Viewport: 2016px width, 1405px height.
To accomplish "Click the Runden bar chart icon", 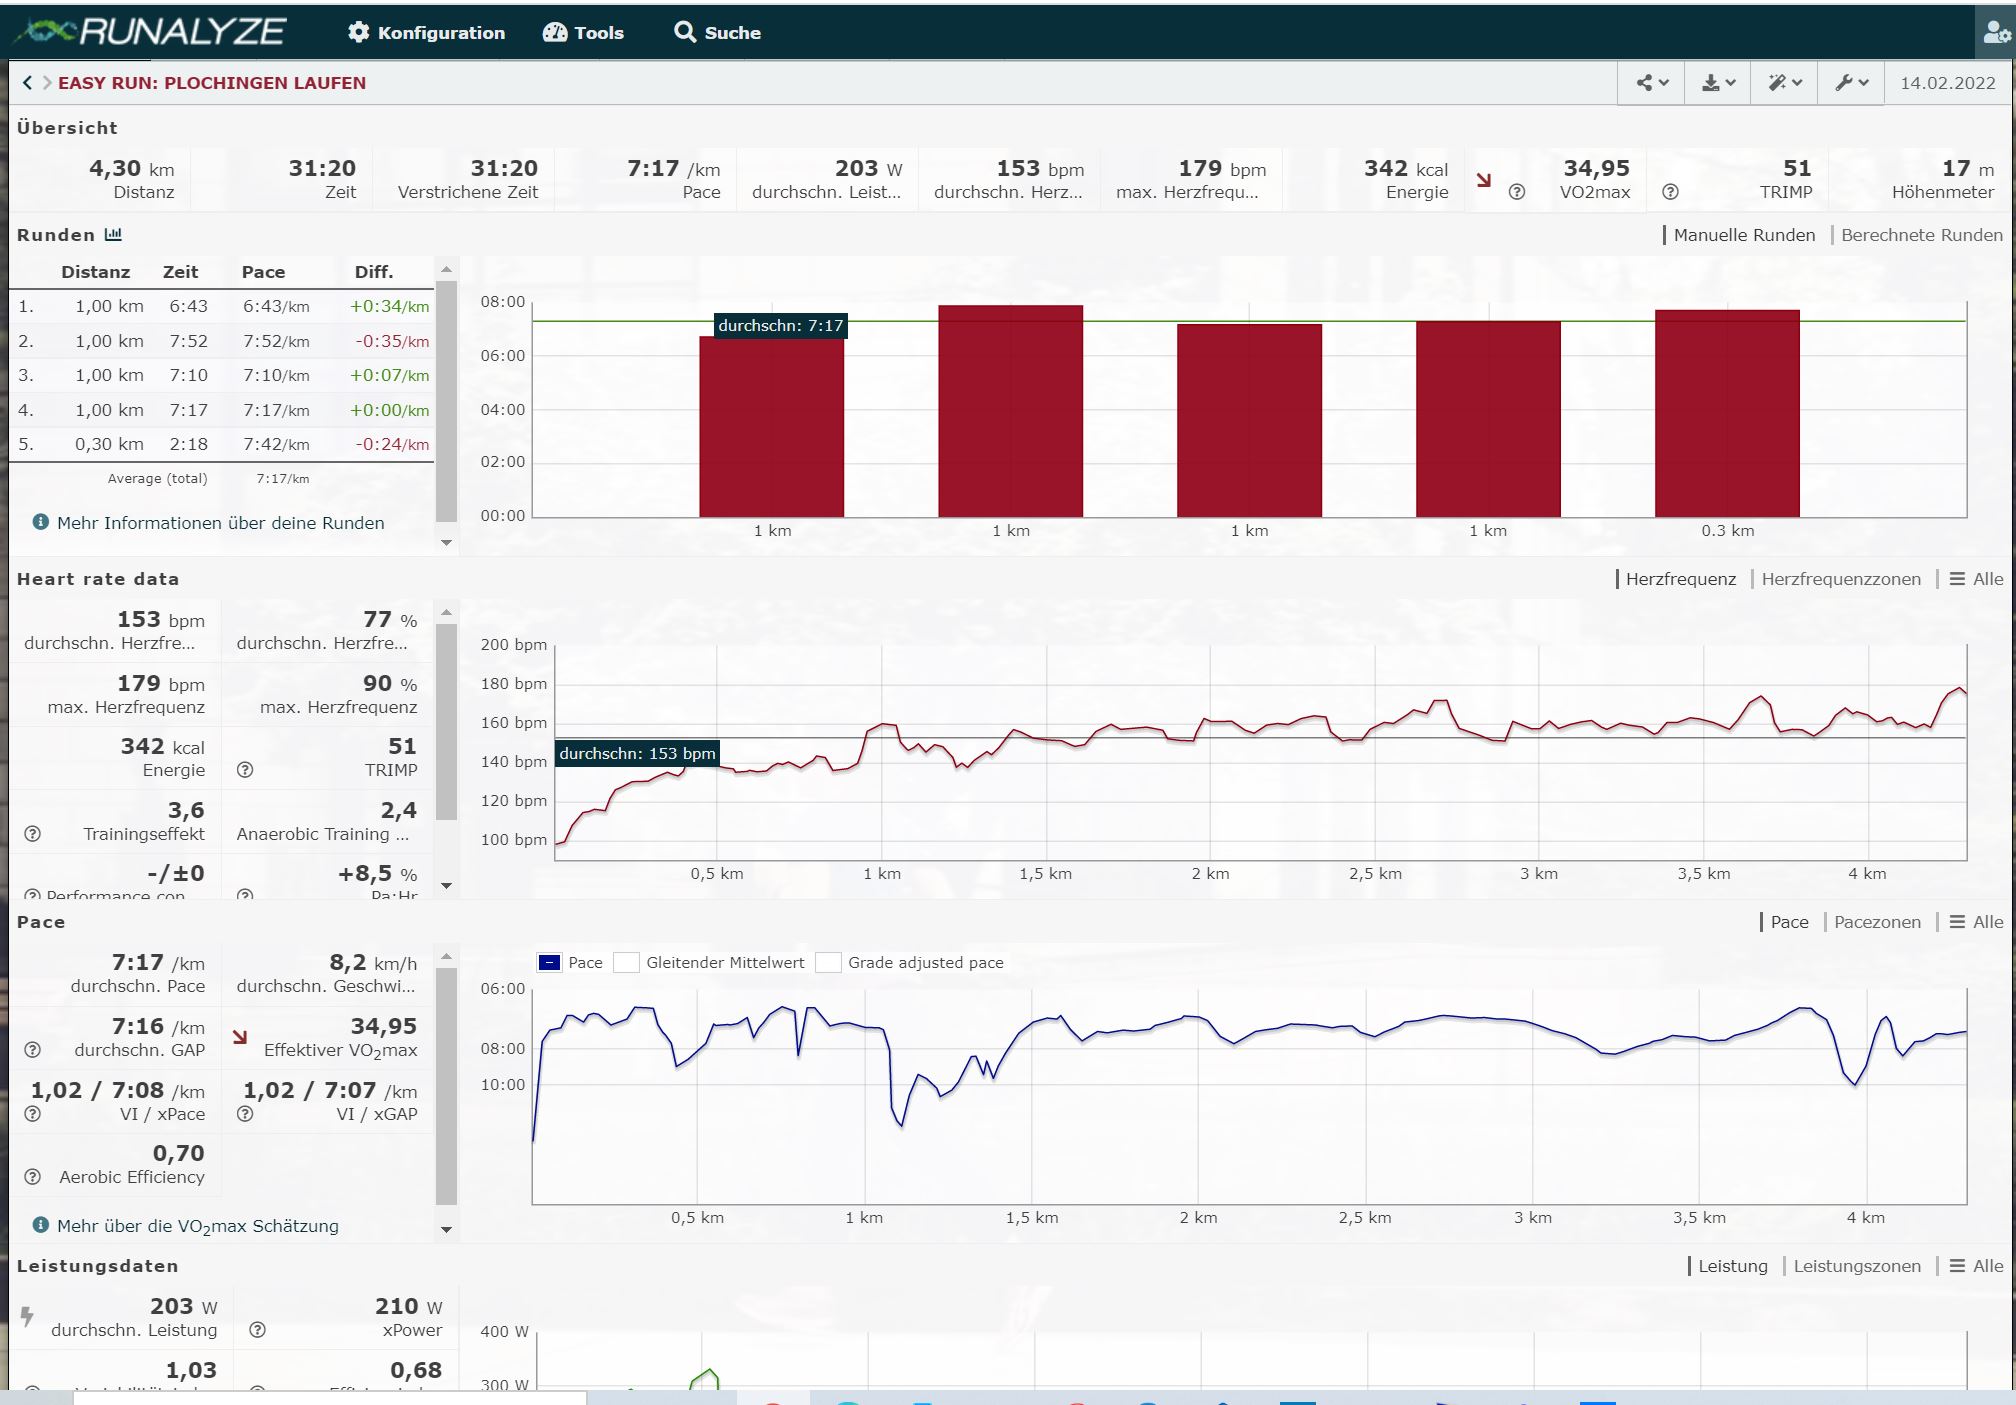I will click(113, 235).
